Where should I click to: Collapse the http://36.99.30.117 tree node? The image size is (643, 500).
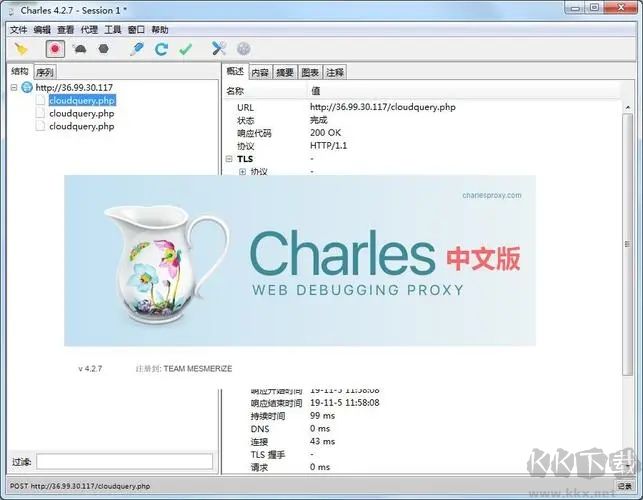pyautogui.click(x=14, y=87)
